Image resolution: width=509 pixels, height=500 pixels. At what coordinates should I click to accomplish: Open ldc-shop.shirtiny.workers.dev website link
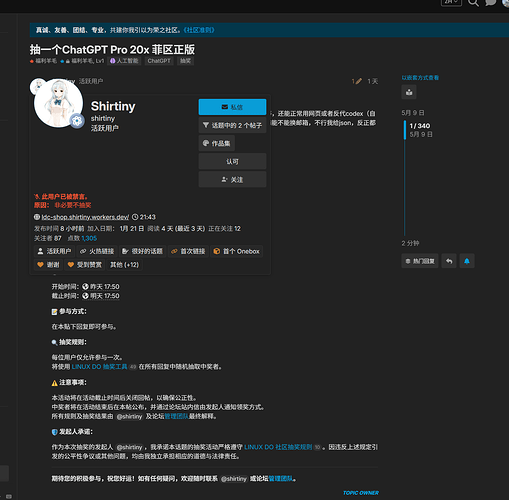pos(85,217)
